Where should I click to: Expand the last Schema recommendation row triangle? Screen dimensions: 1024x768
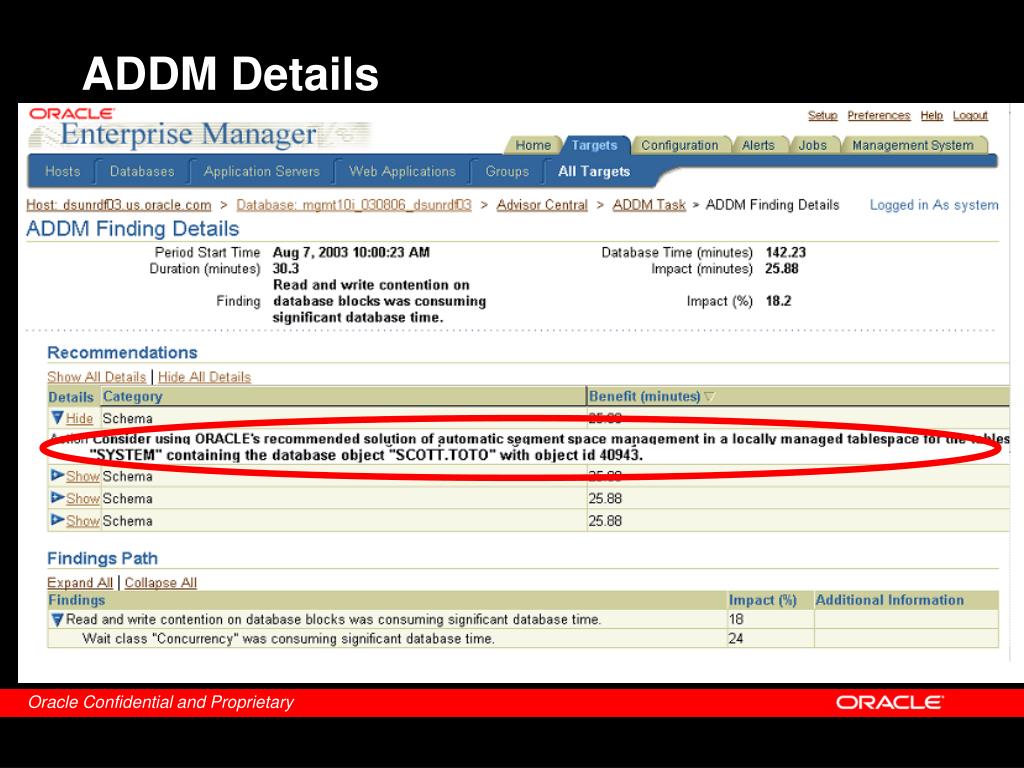coord(57,520)
